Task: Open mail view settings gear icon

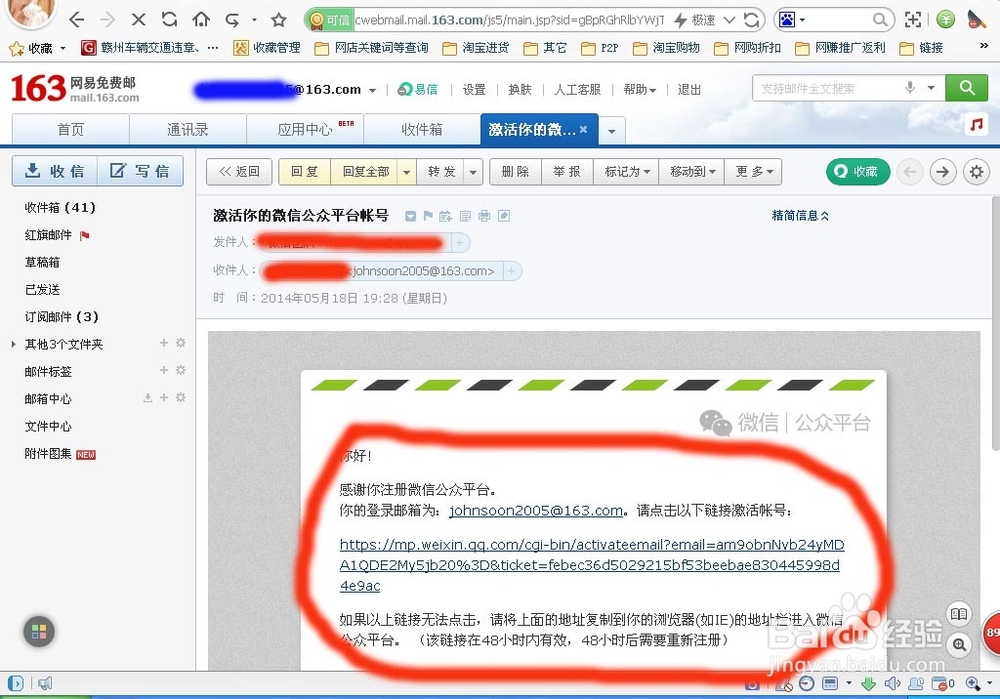Action: click(x=976, y=172)
